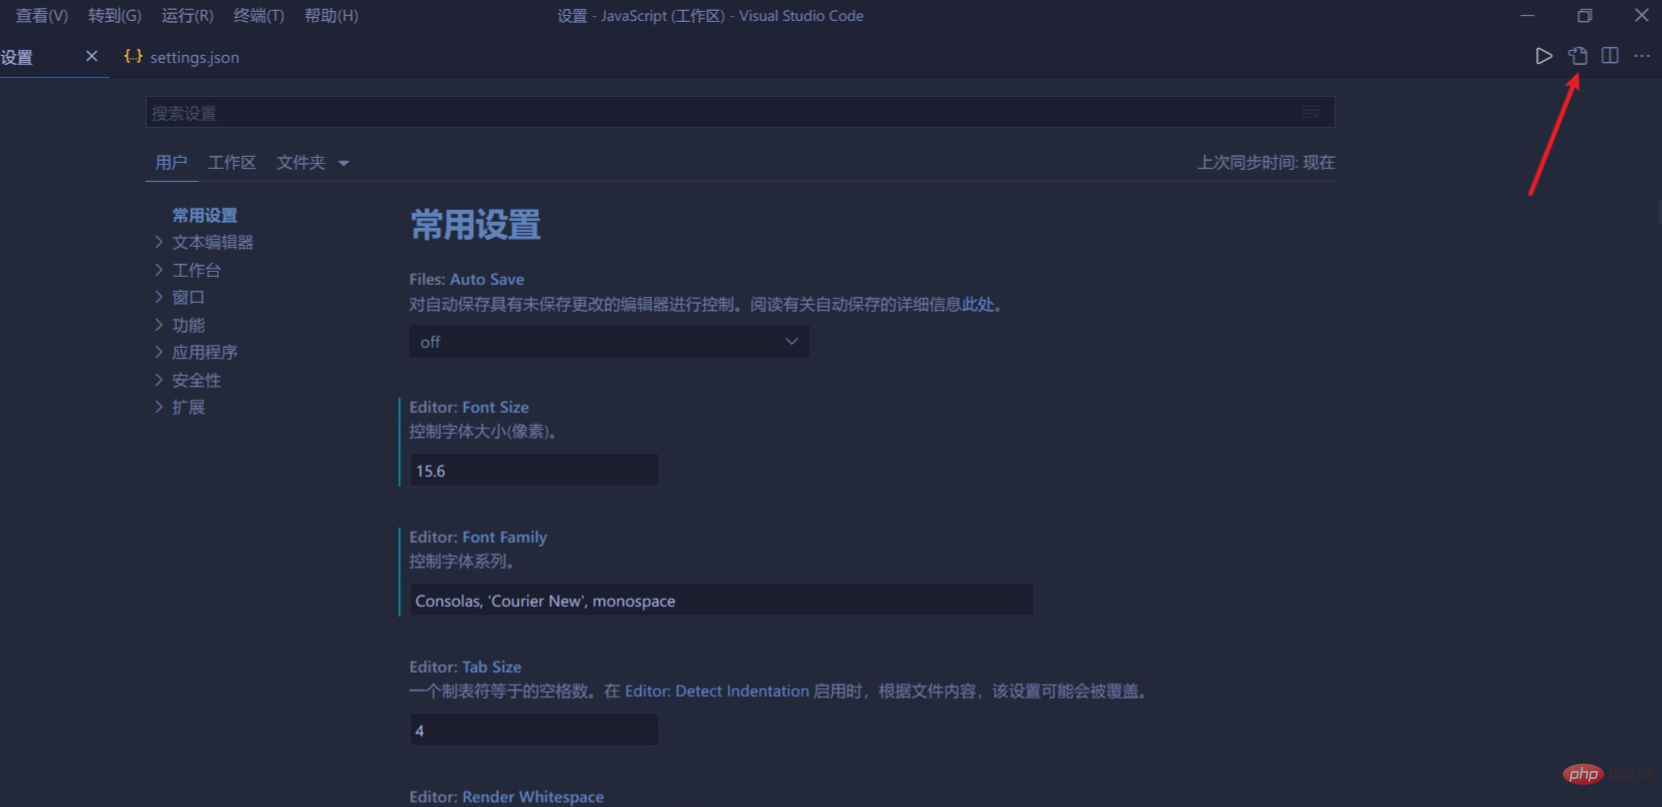The width and height of the screenshot is (1662, 807).
Task: Click the Tab Size field showing 4
Action: pyautogui.click(x=534, y=731)
